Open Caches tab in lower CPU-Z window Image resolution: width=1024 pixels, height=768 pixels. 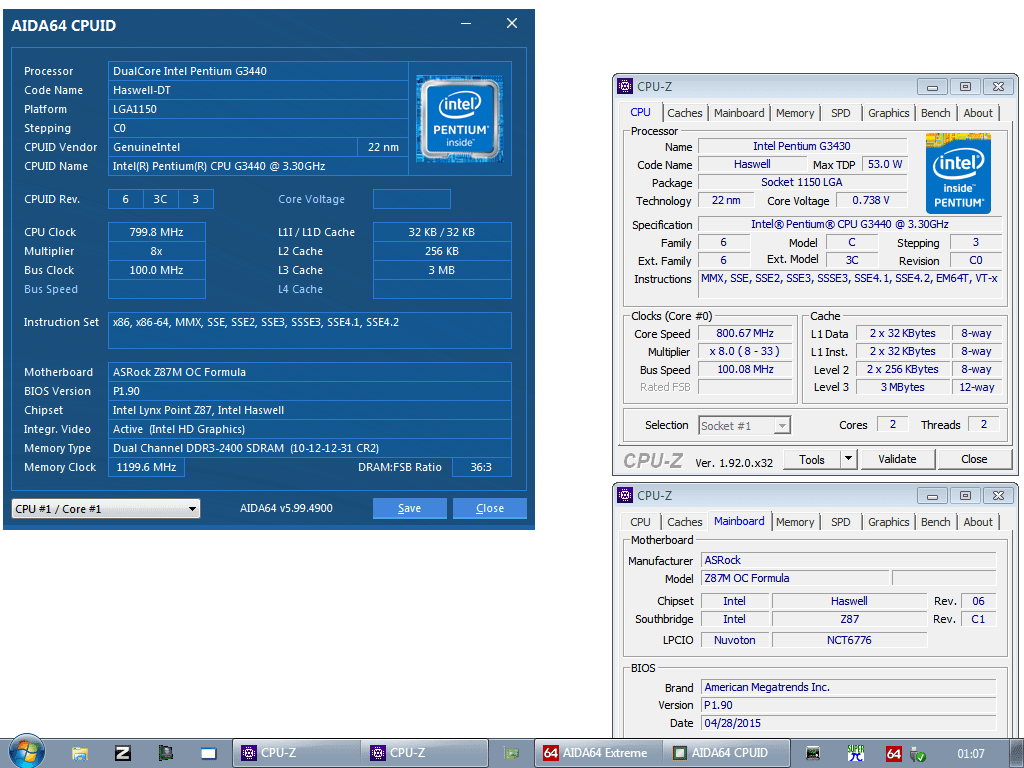(684, 522)
